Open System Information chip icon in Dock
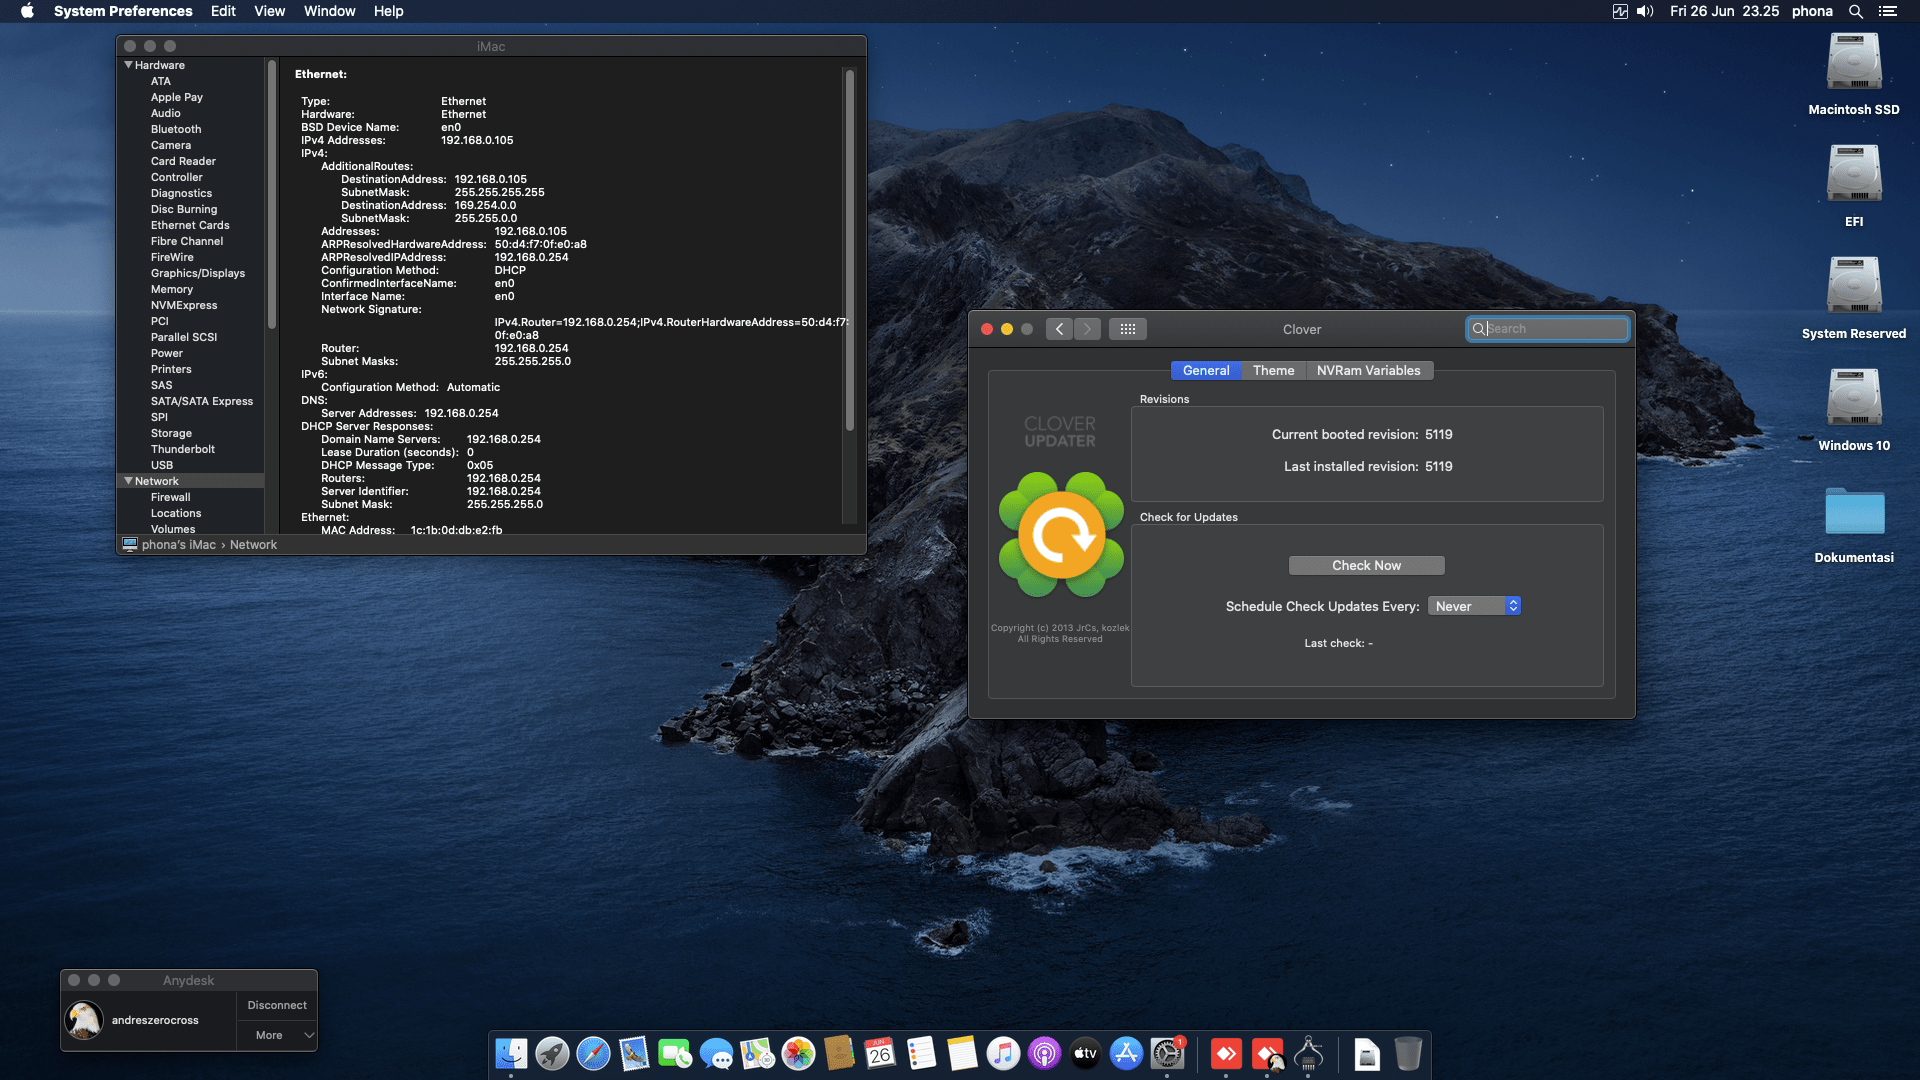 click(x=1308, y=1054)
